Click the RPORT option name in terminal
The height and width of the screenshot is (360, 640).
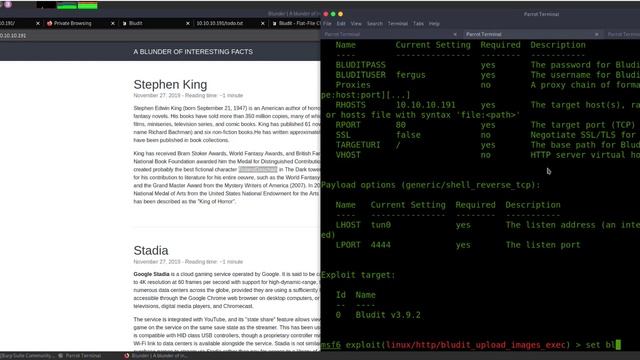tap(348, 125)
